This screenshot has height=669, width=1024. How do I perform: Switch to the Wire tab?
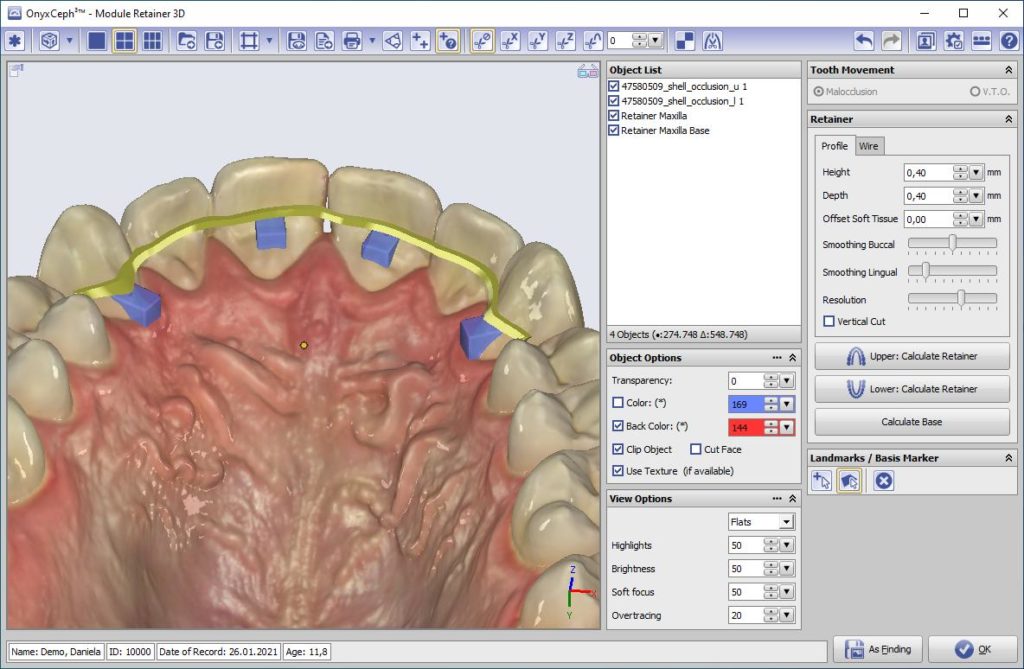click(869, 146)
